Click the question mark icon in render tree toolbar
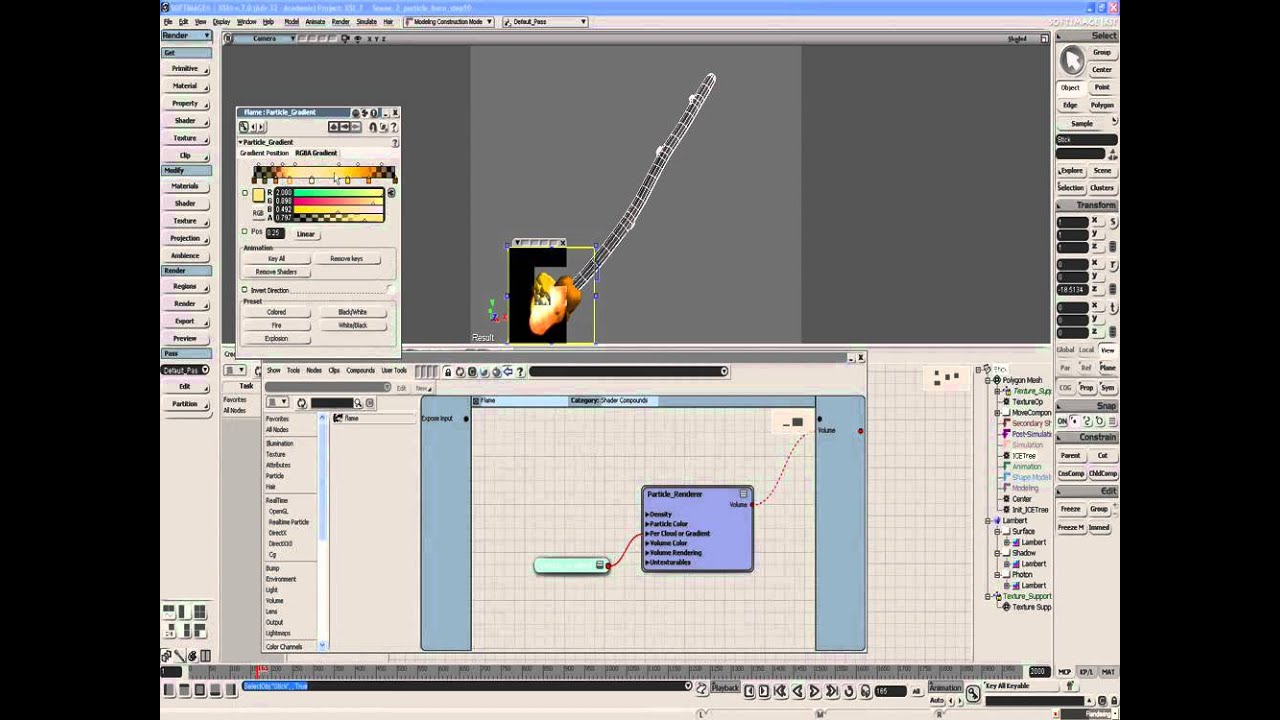 (x=519, y=372)
